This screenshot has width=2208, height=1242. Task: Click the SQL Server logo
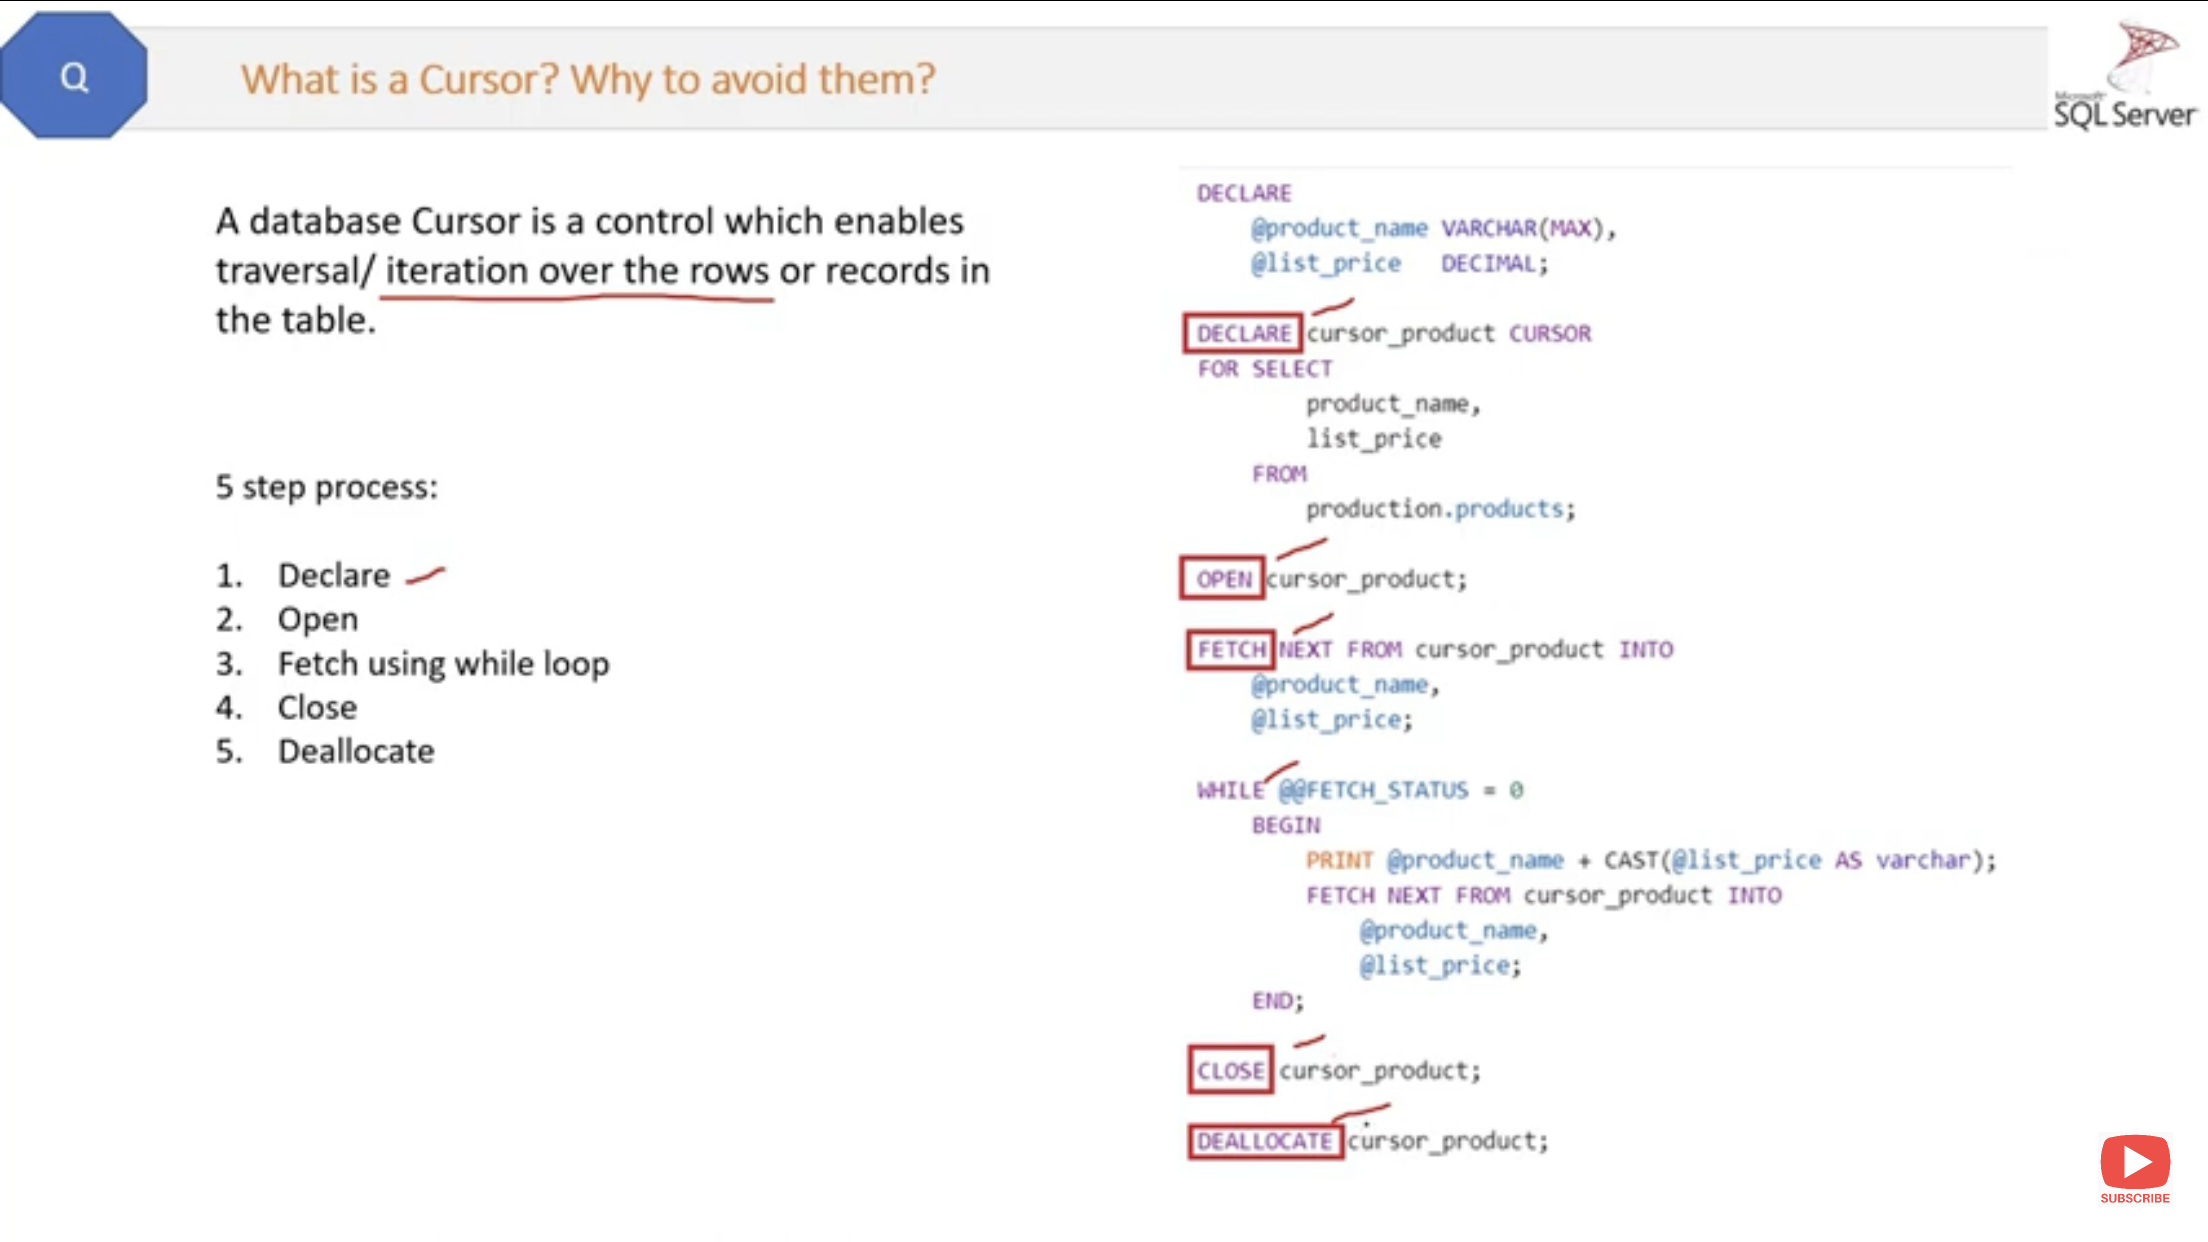point(2125,78)
